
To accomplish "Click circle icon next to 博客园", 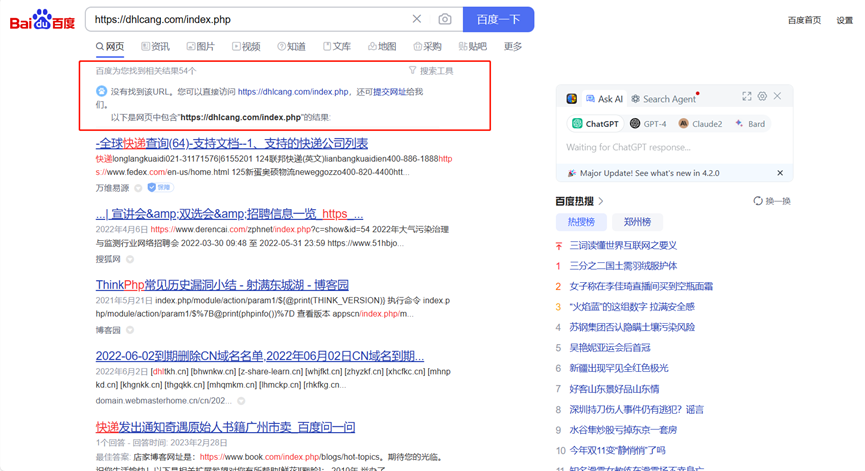I will click(x=130, y=330).
